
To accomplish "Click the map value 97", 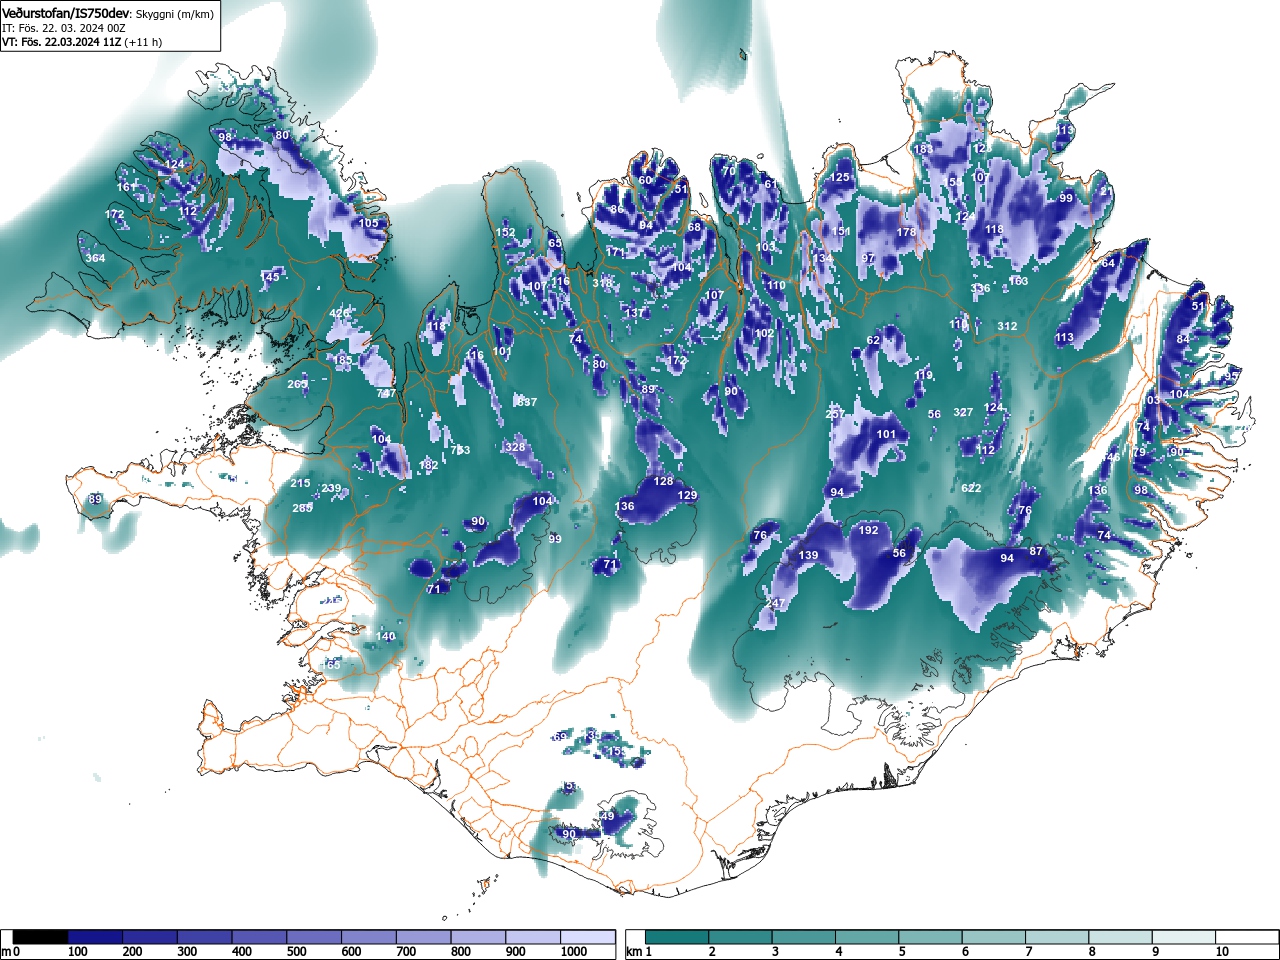I will click(868, 258).
